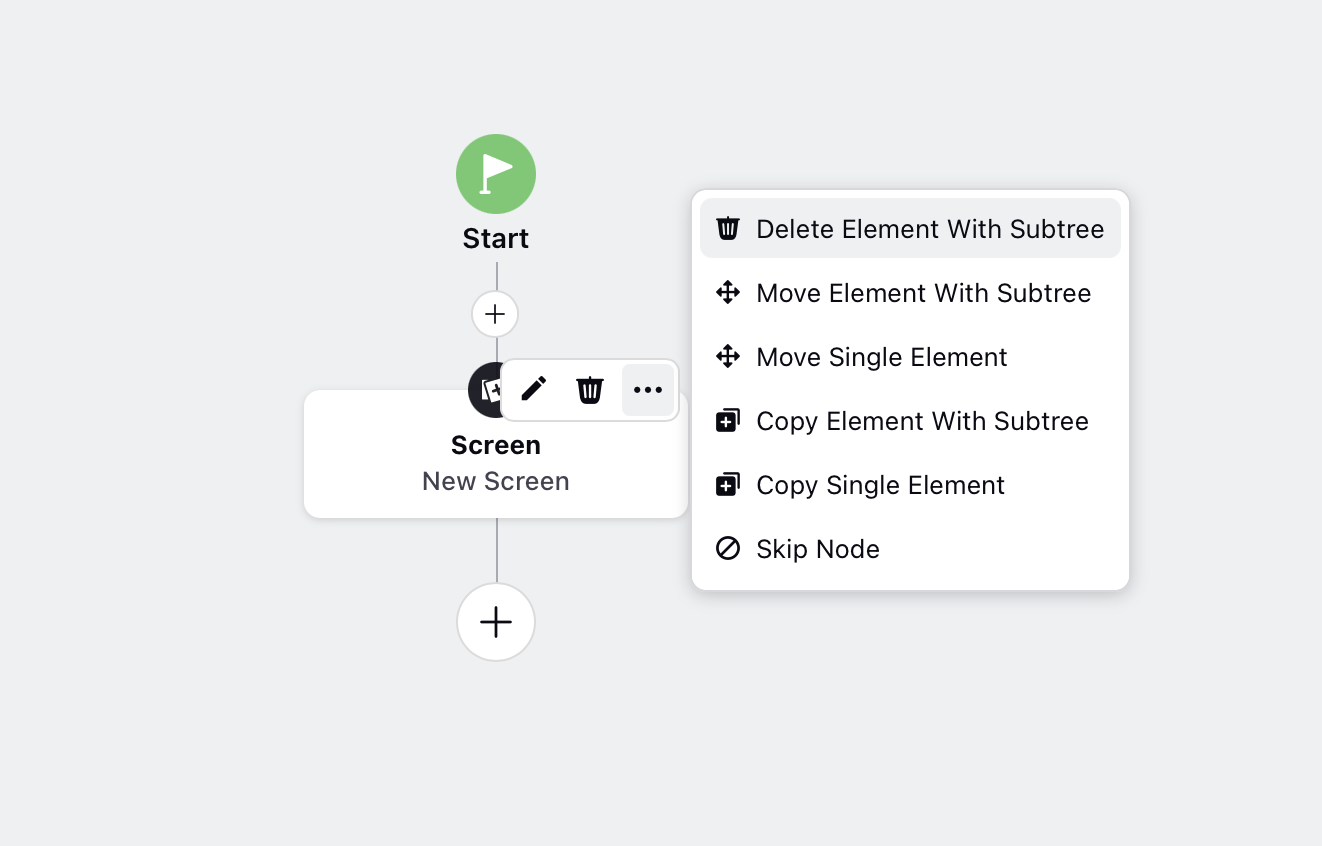
Task: Choose Copy Element With Subtree
Action: point(910,421)
